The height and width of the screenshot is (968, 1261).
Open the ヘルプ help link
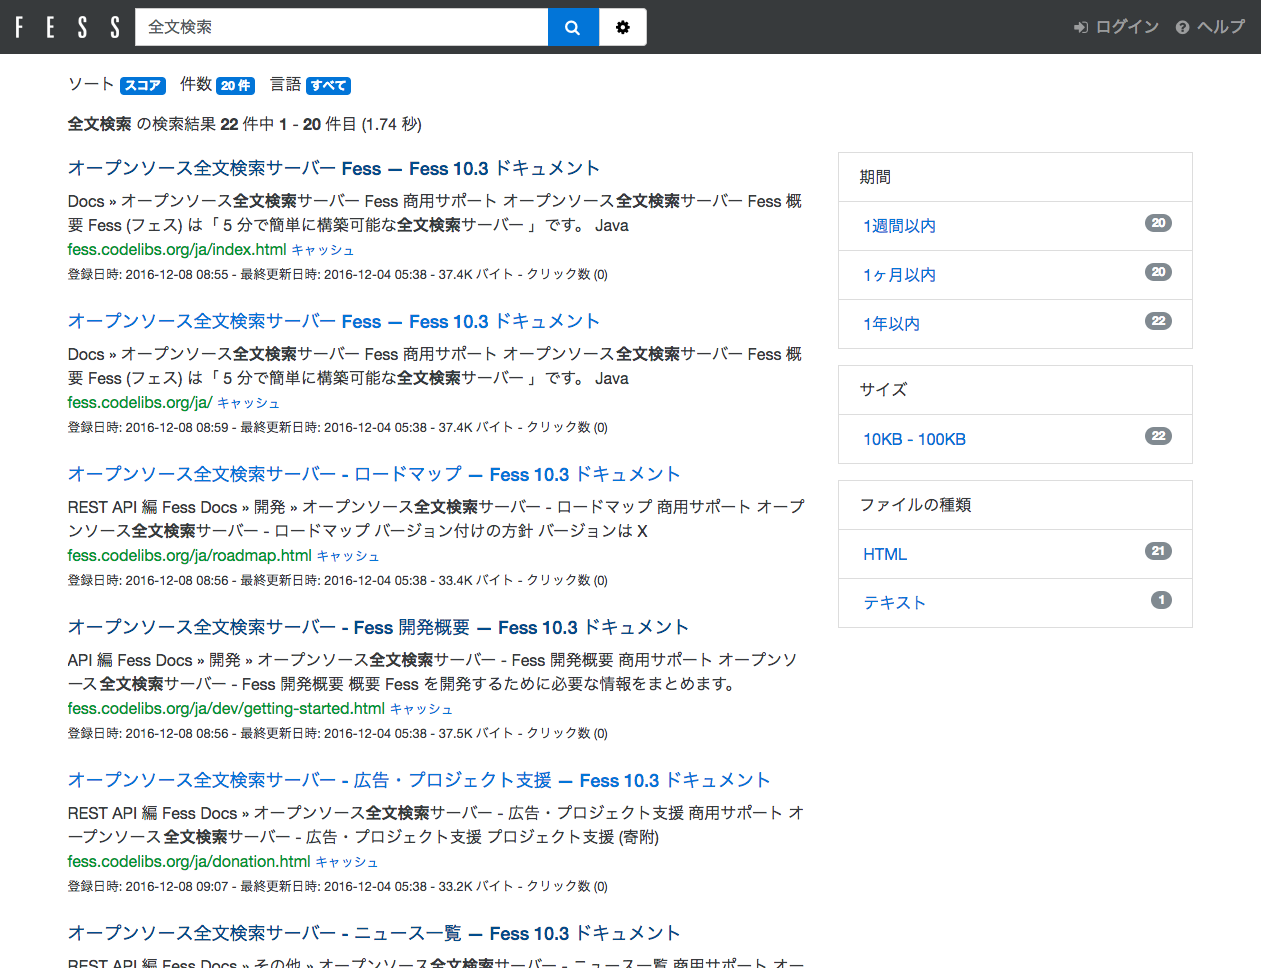[x=1210, y=27]
